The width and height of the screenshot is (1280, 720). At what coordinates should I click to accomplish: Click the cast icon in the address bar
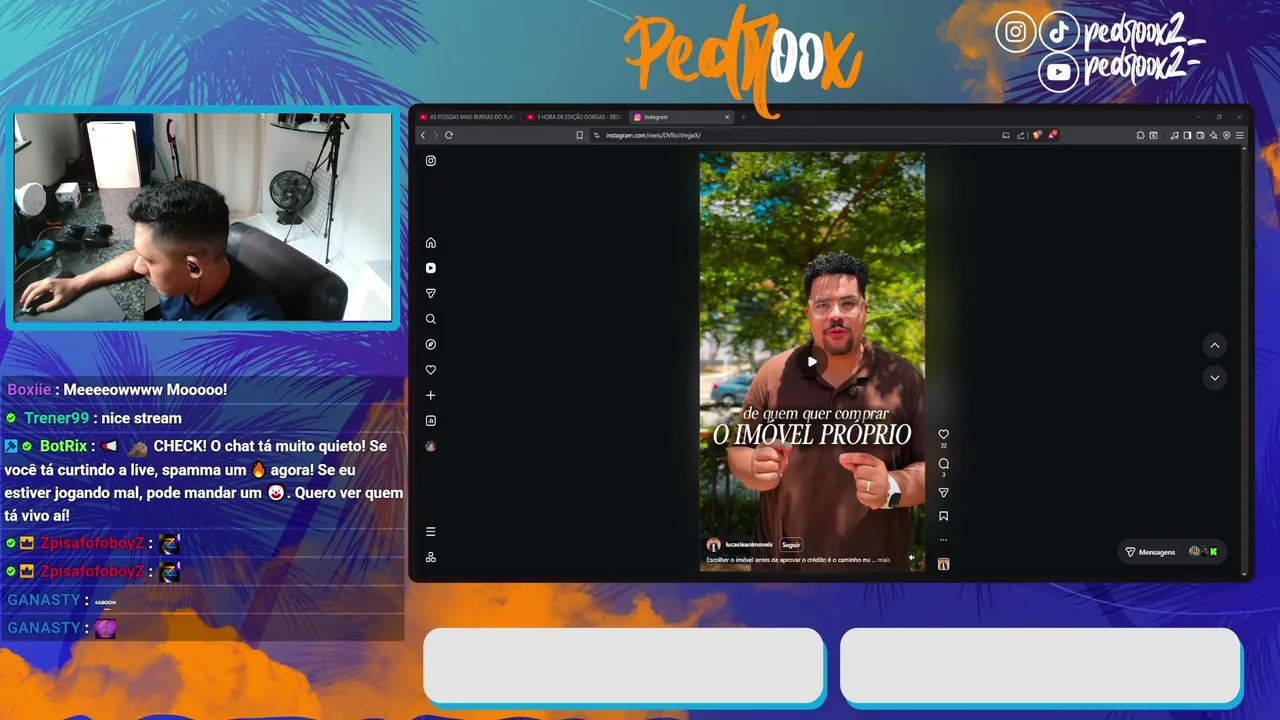click(1006, 135)
